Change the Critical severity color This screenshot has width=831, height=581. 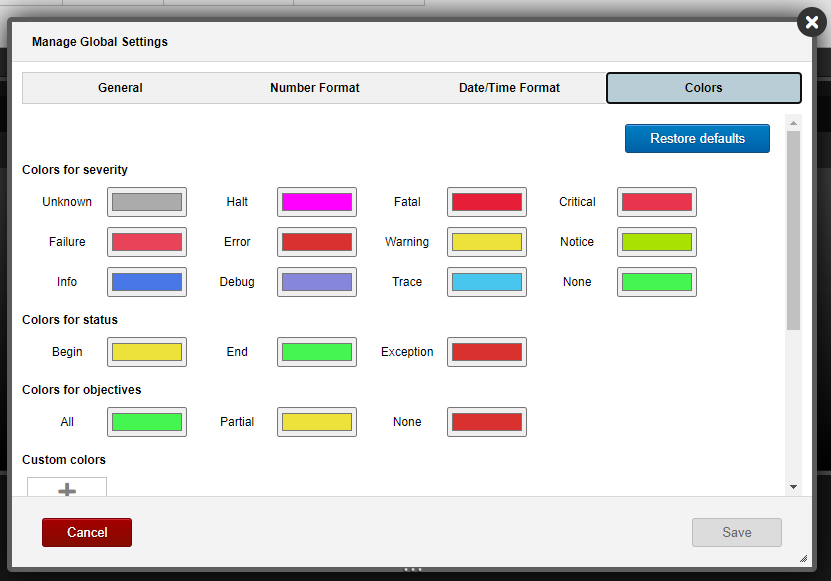[656, 201]
